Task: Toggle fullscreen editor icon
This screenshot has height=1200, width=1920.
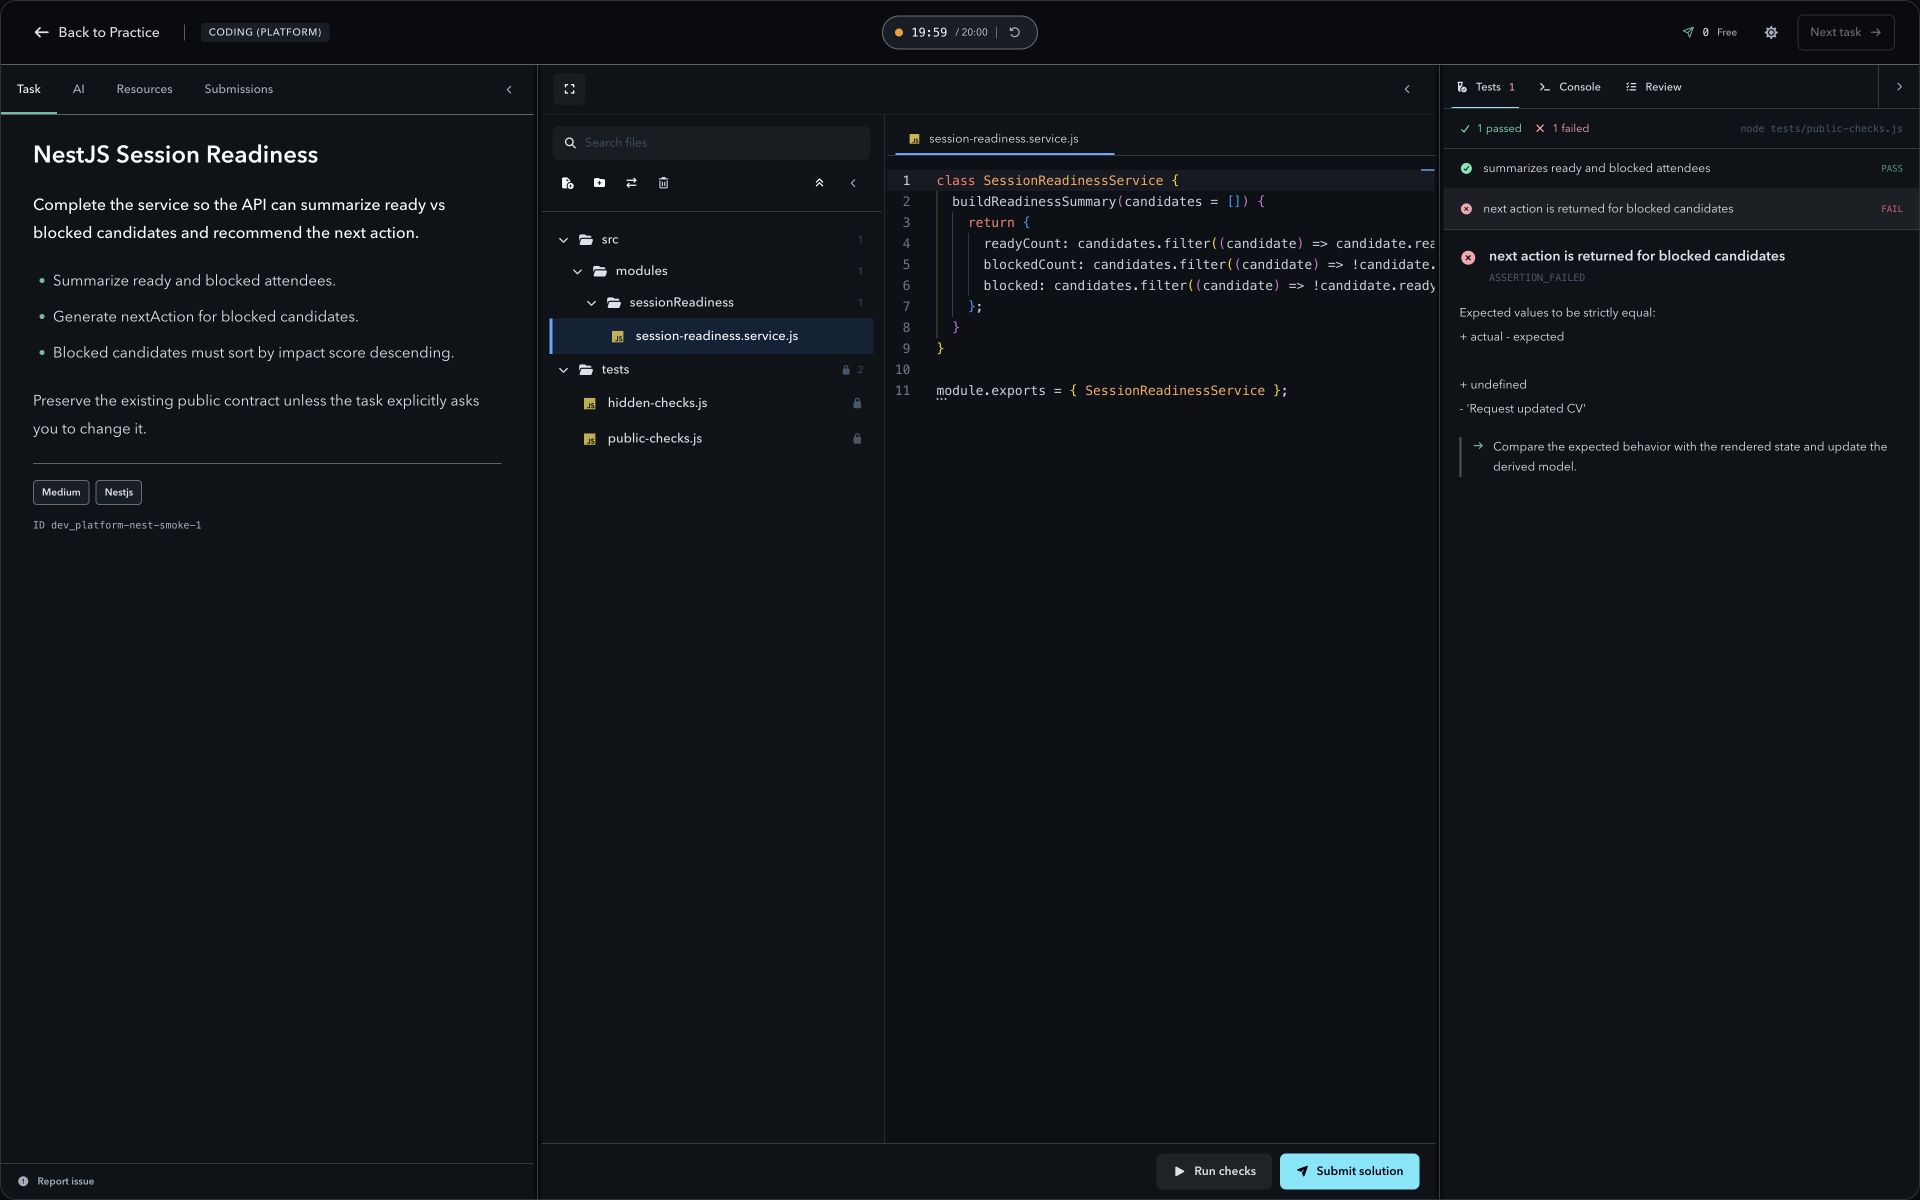Action: pos(569,89)
